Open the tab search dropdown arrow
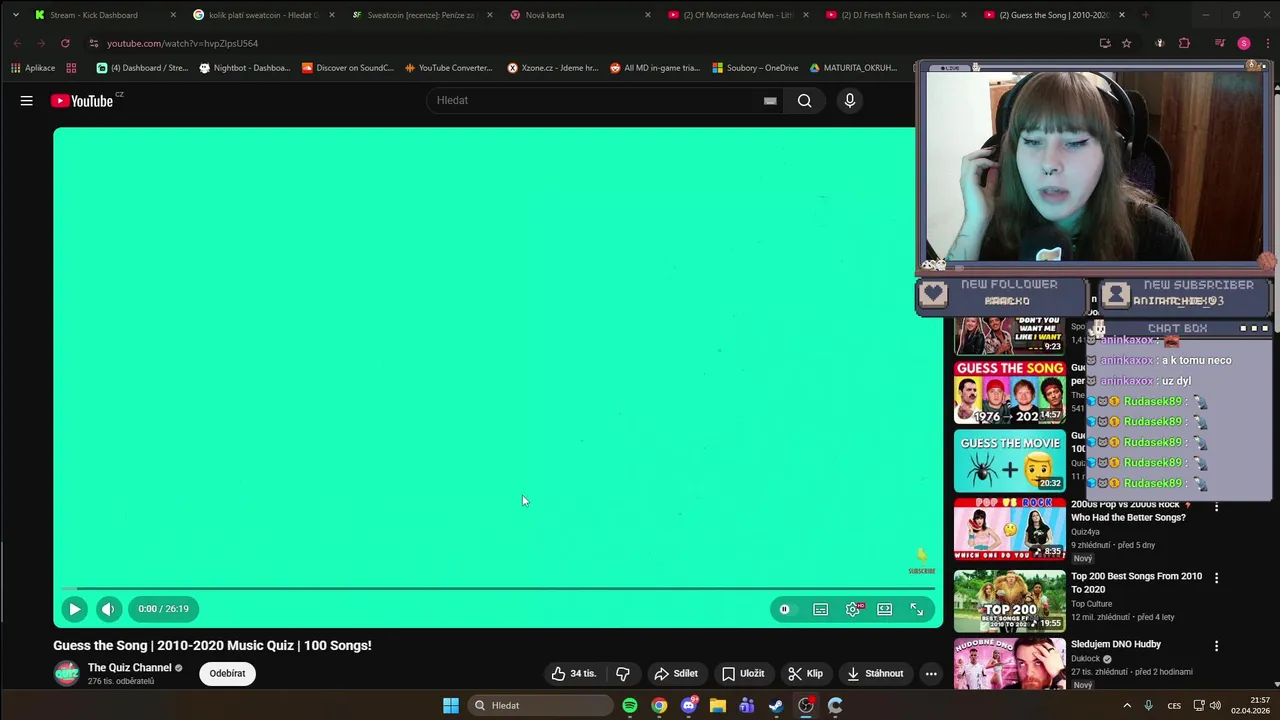 [x=15, y=15]
